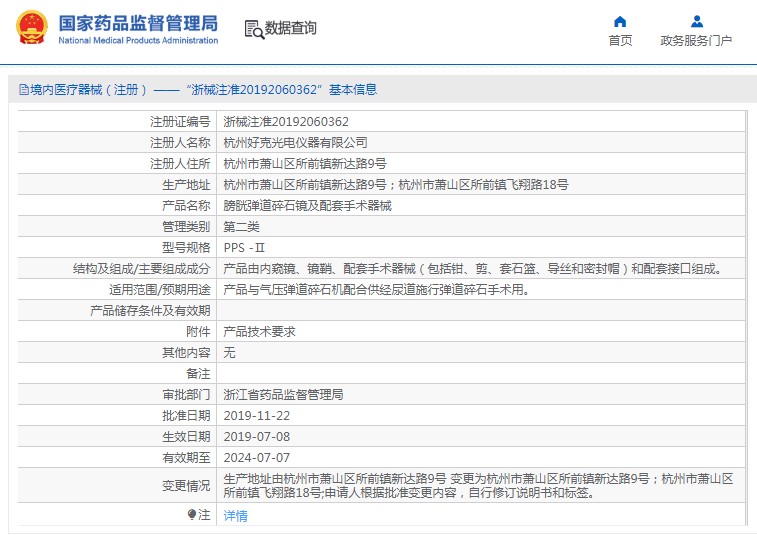Click the 数据查询 magnifier document icon
757x535 pixels.
[253, 29]
